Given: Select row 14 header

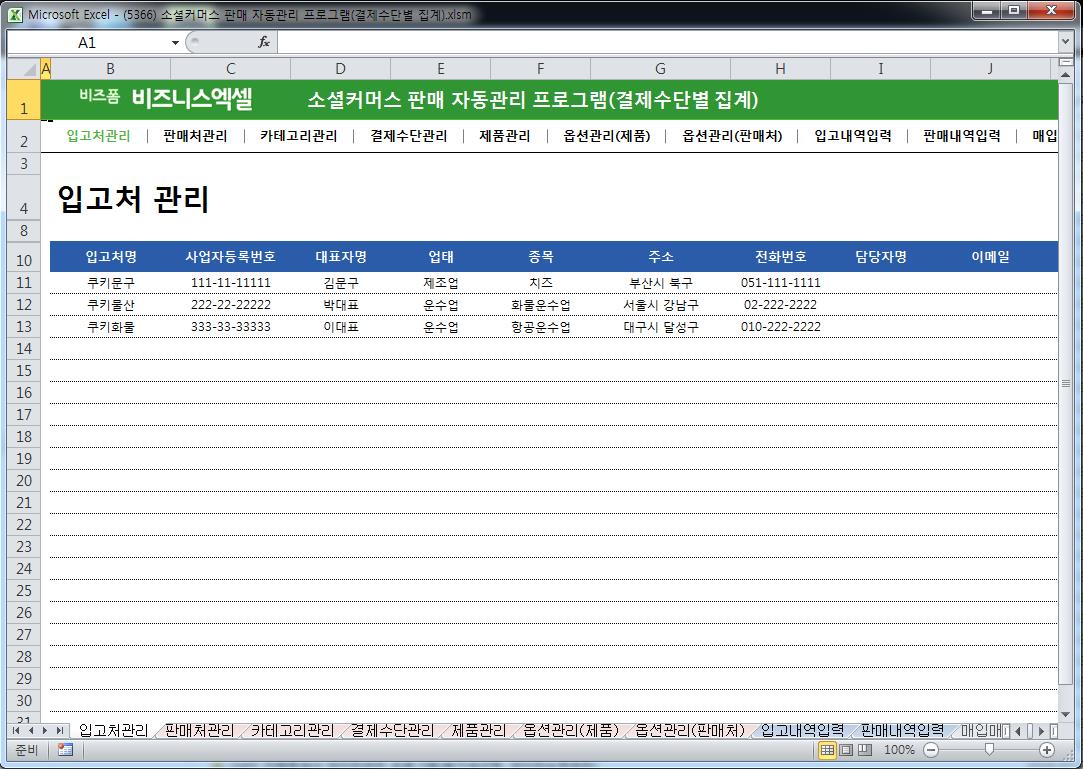Looking at the screenshot, I should (x=23, y=348).
